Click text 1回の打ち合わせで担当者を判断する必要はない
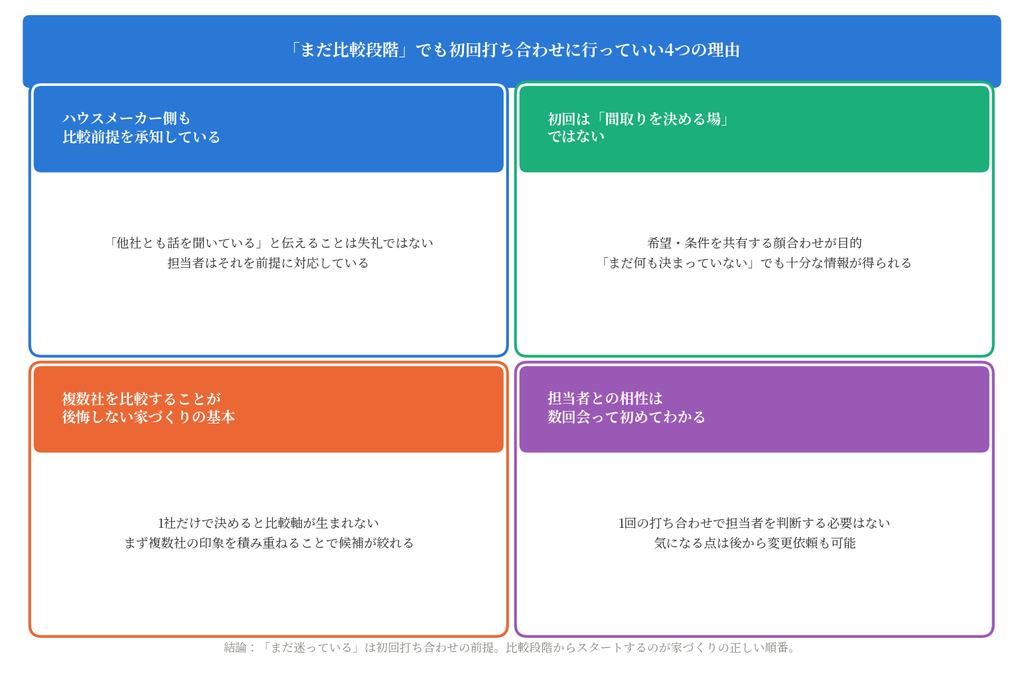 754,523
